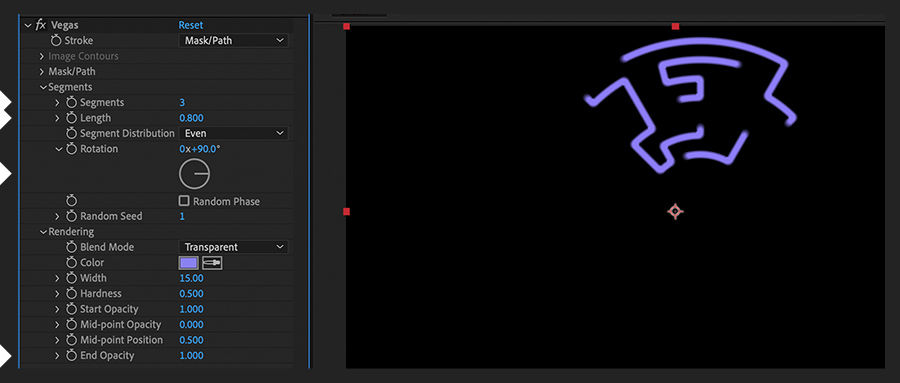Select the Vegas effect name
Viewport: 900px width, 383px height.
pos(64,25)
